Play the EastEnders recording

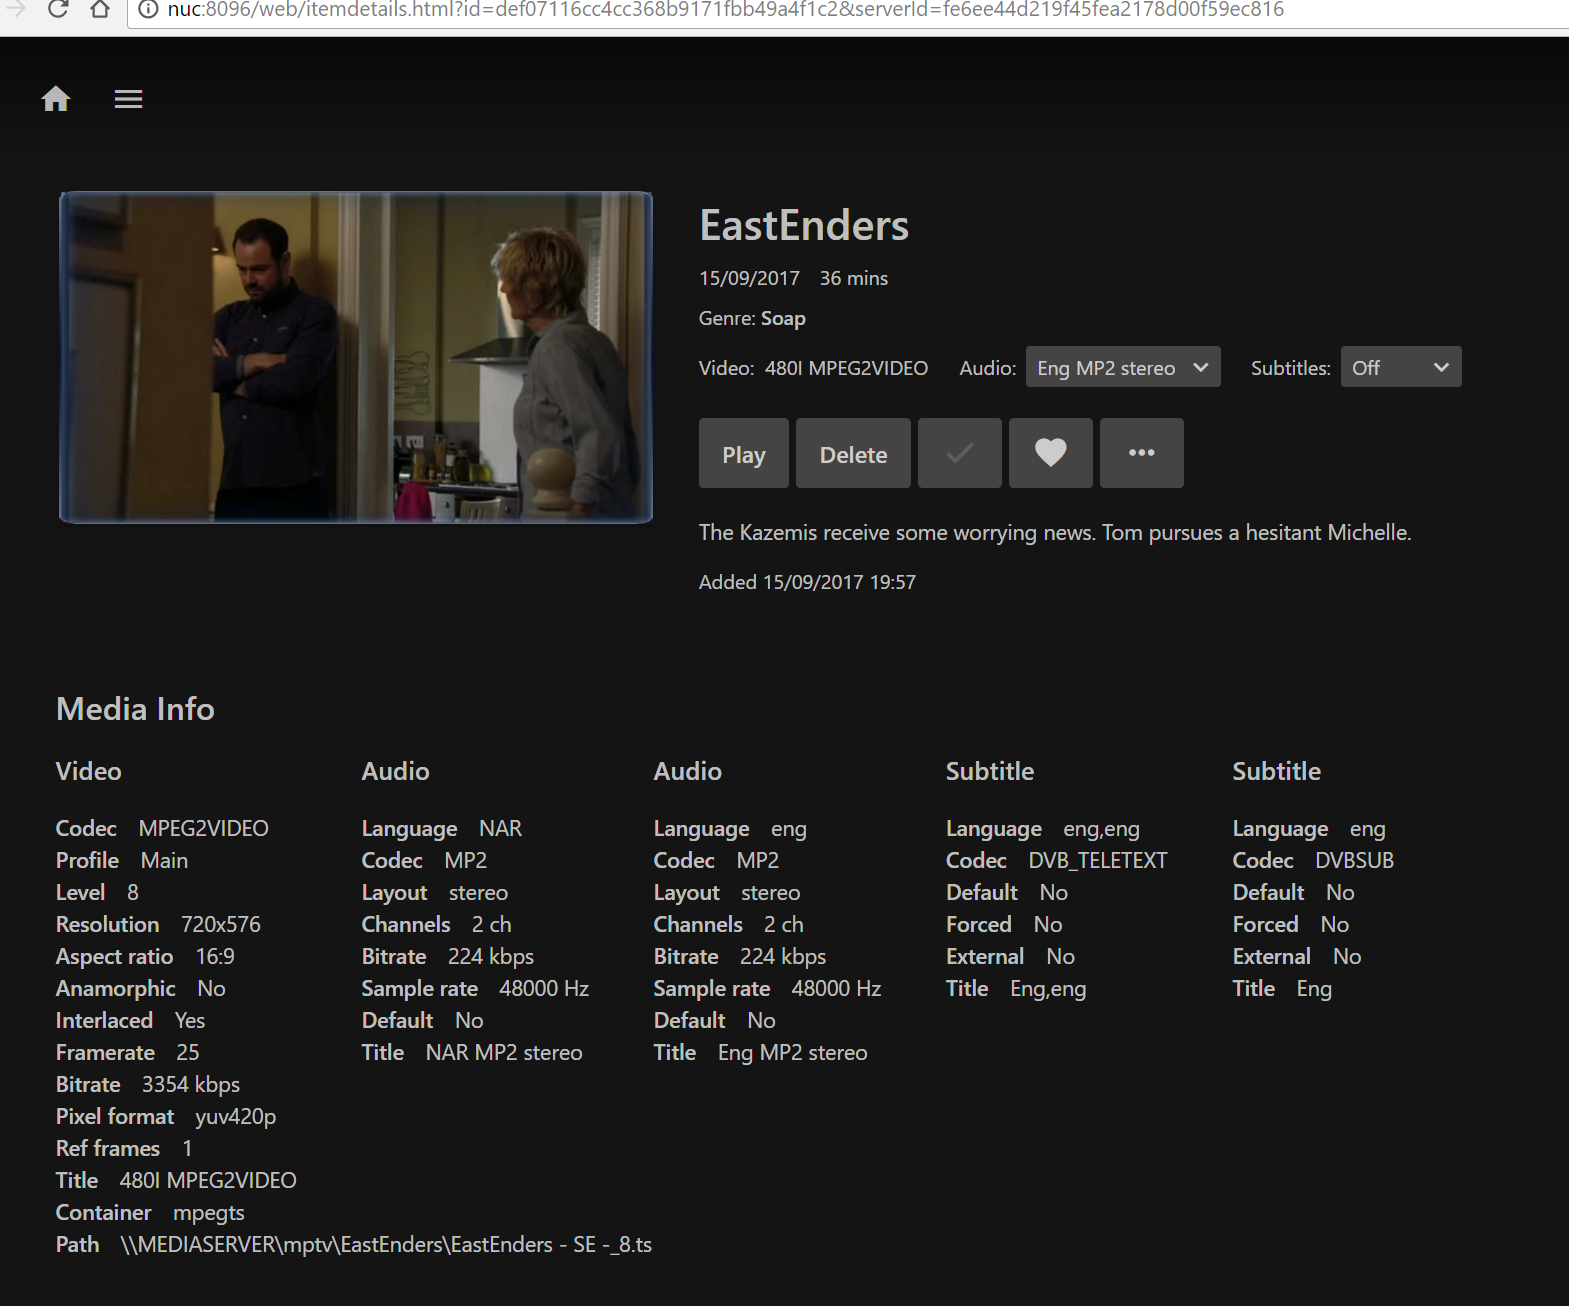(744, 453)
